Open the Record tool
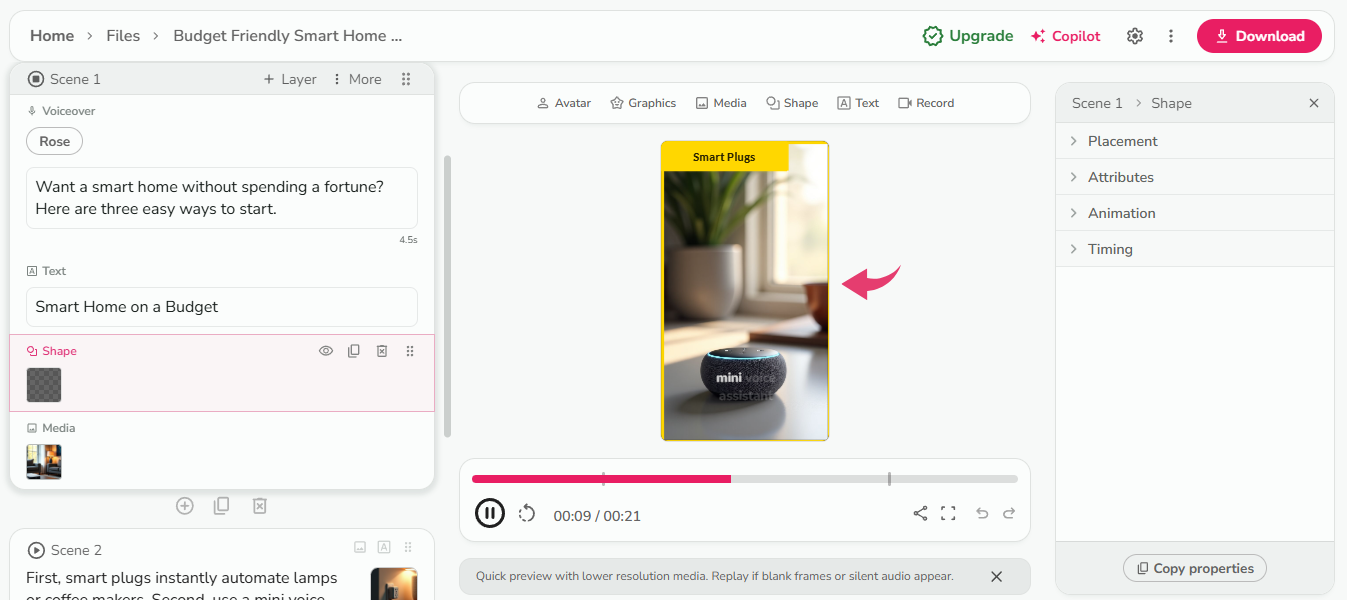This screenshot has height=600, width=1347. click(x=926, y=102)
